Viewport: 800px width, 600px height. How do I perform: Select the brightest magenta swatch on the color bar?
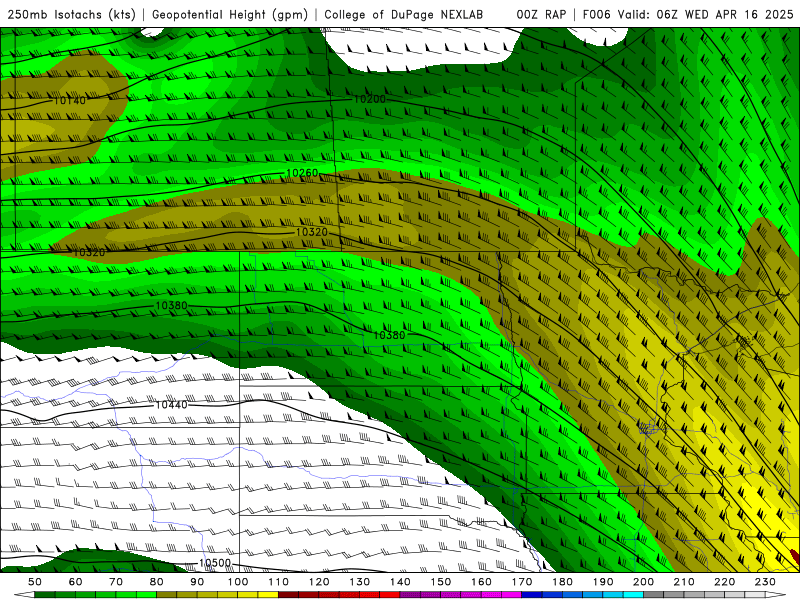[x=511, y=595]
